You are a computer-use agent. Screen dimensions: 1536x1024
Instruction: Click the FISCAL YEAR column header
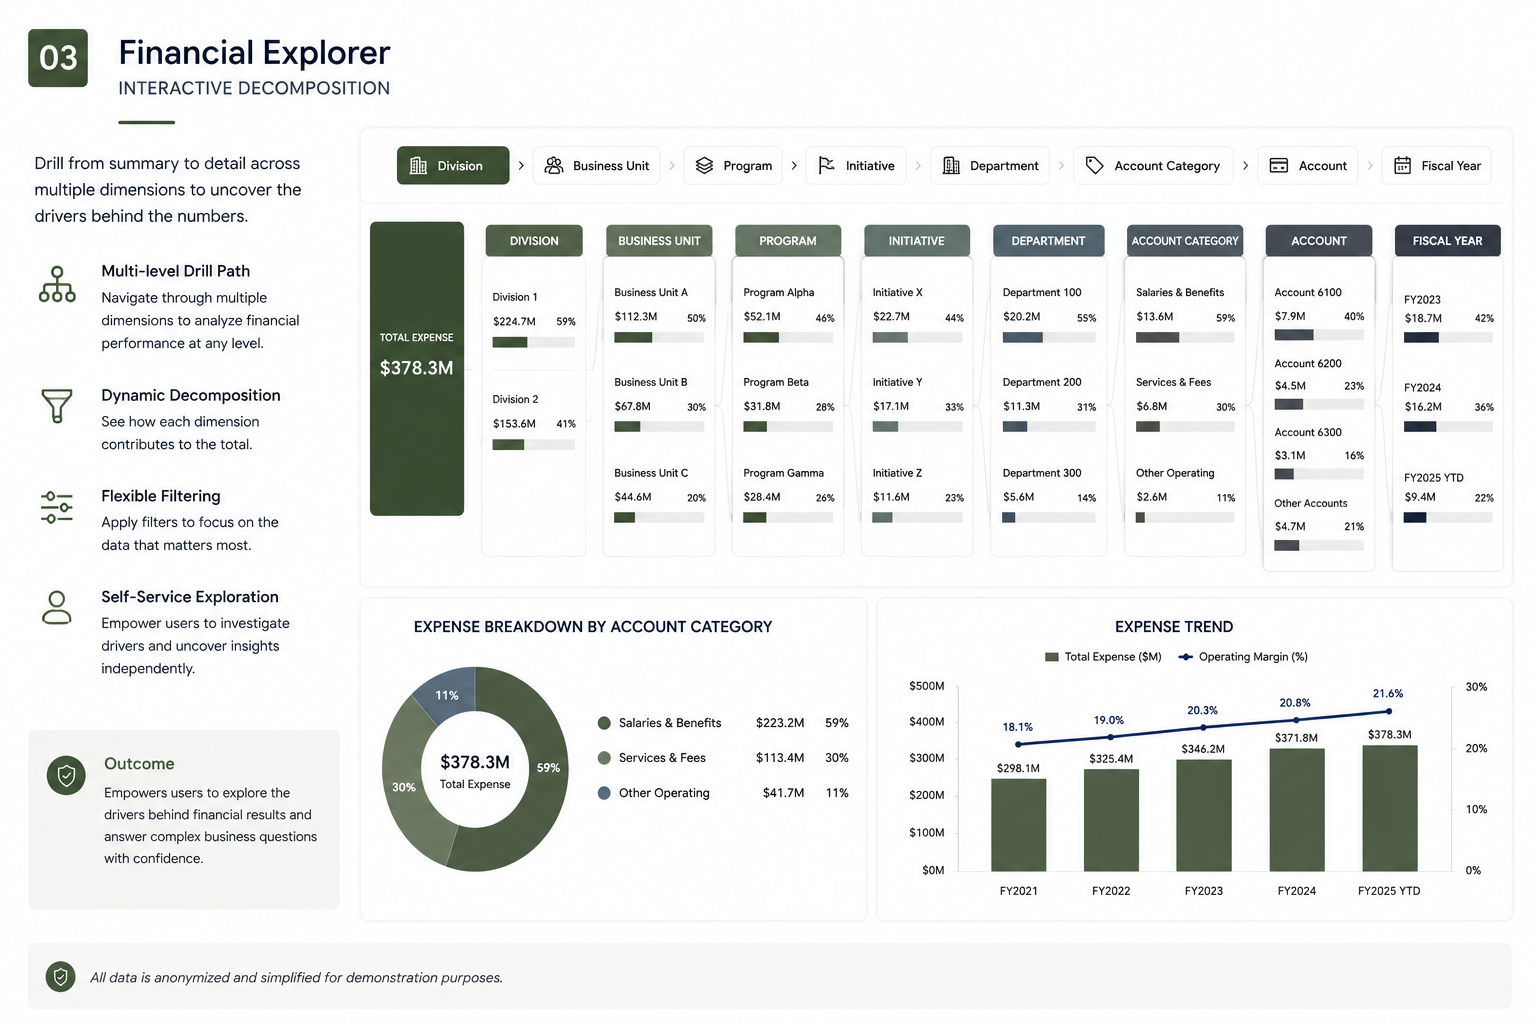click(1447, 241)
